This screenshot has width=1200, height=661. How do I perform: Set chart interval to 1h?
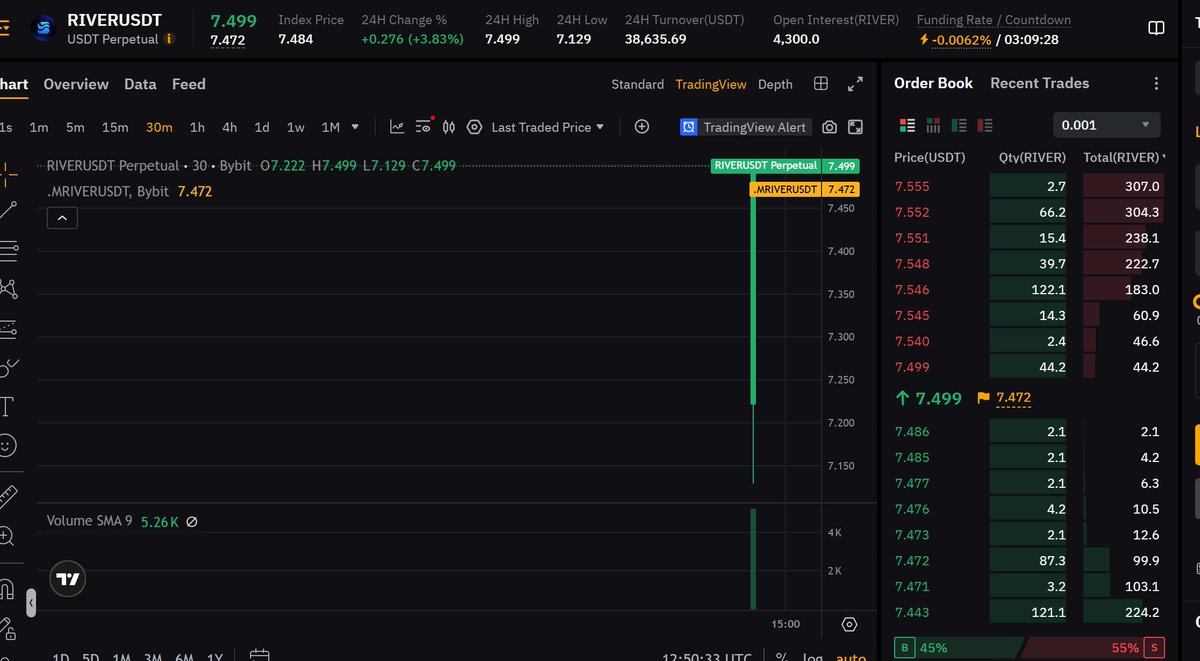197,127
